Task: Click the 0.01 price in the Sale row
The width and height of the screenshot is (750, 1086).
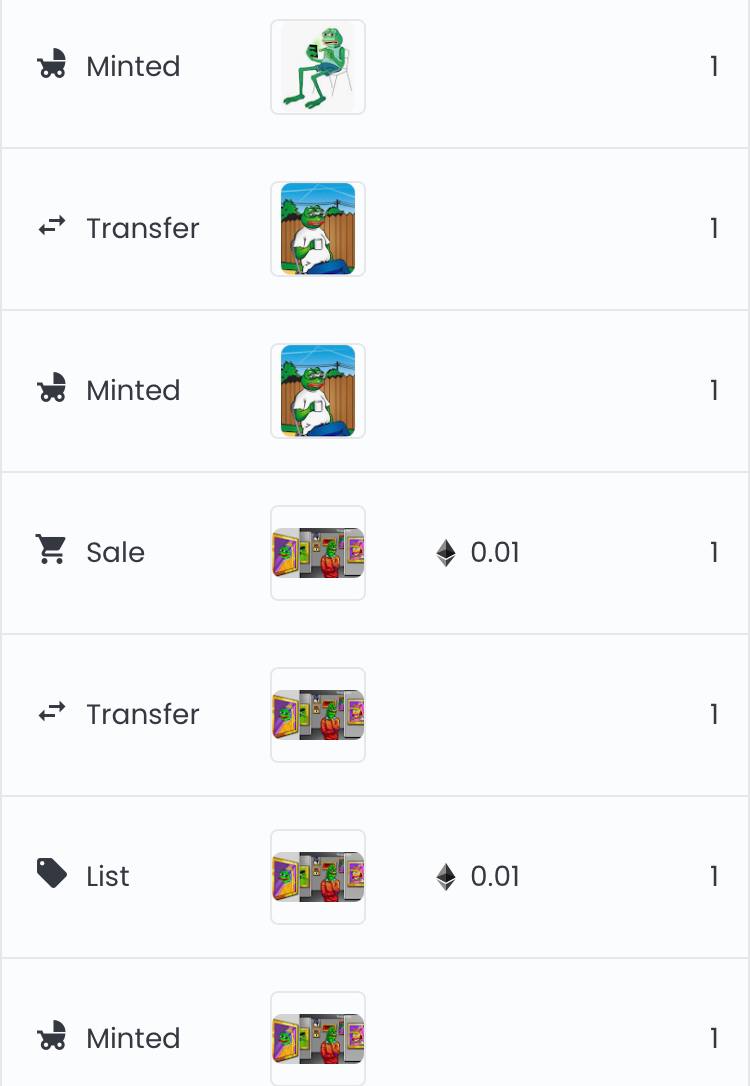Action: pos(495,553)
